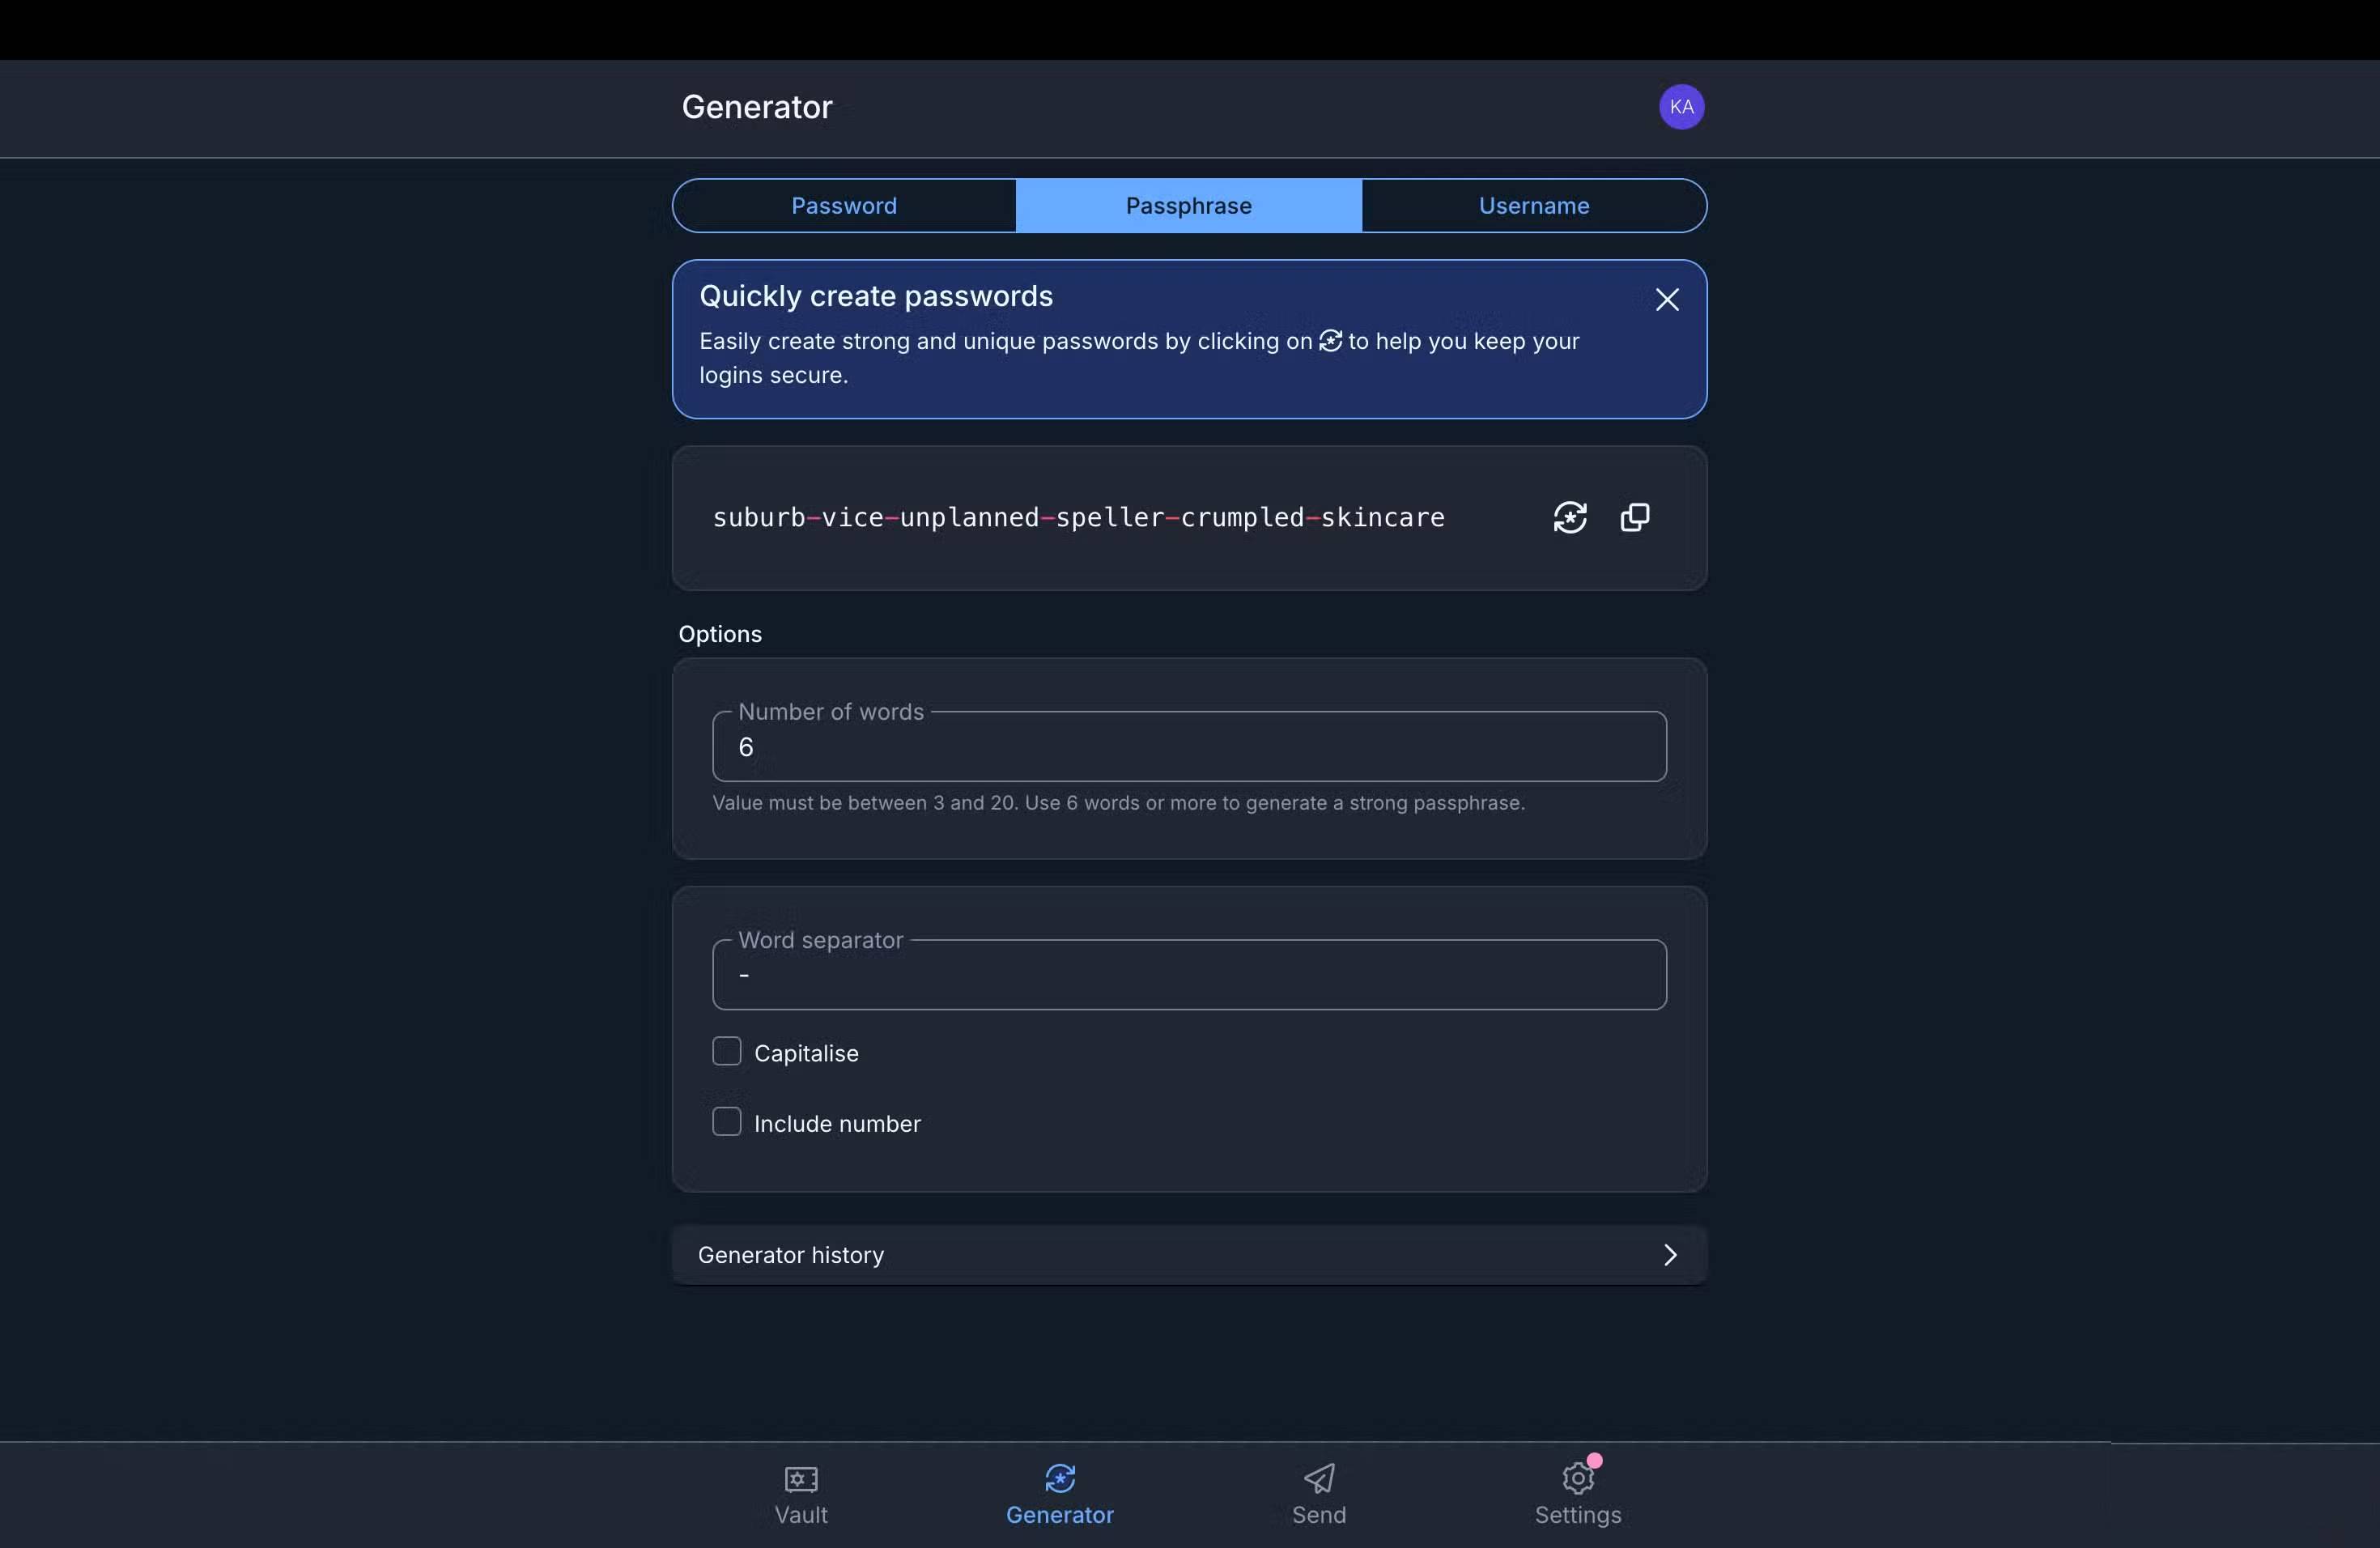Switch to the Username tab
This screenshot has height=1548, width=2380.
[x=1533, y=206]
